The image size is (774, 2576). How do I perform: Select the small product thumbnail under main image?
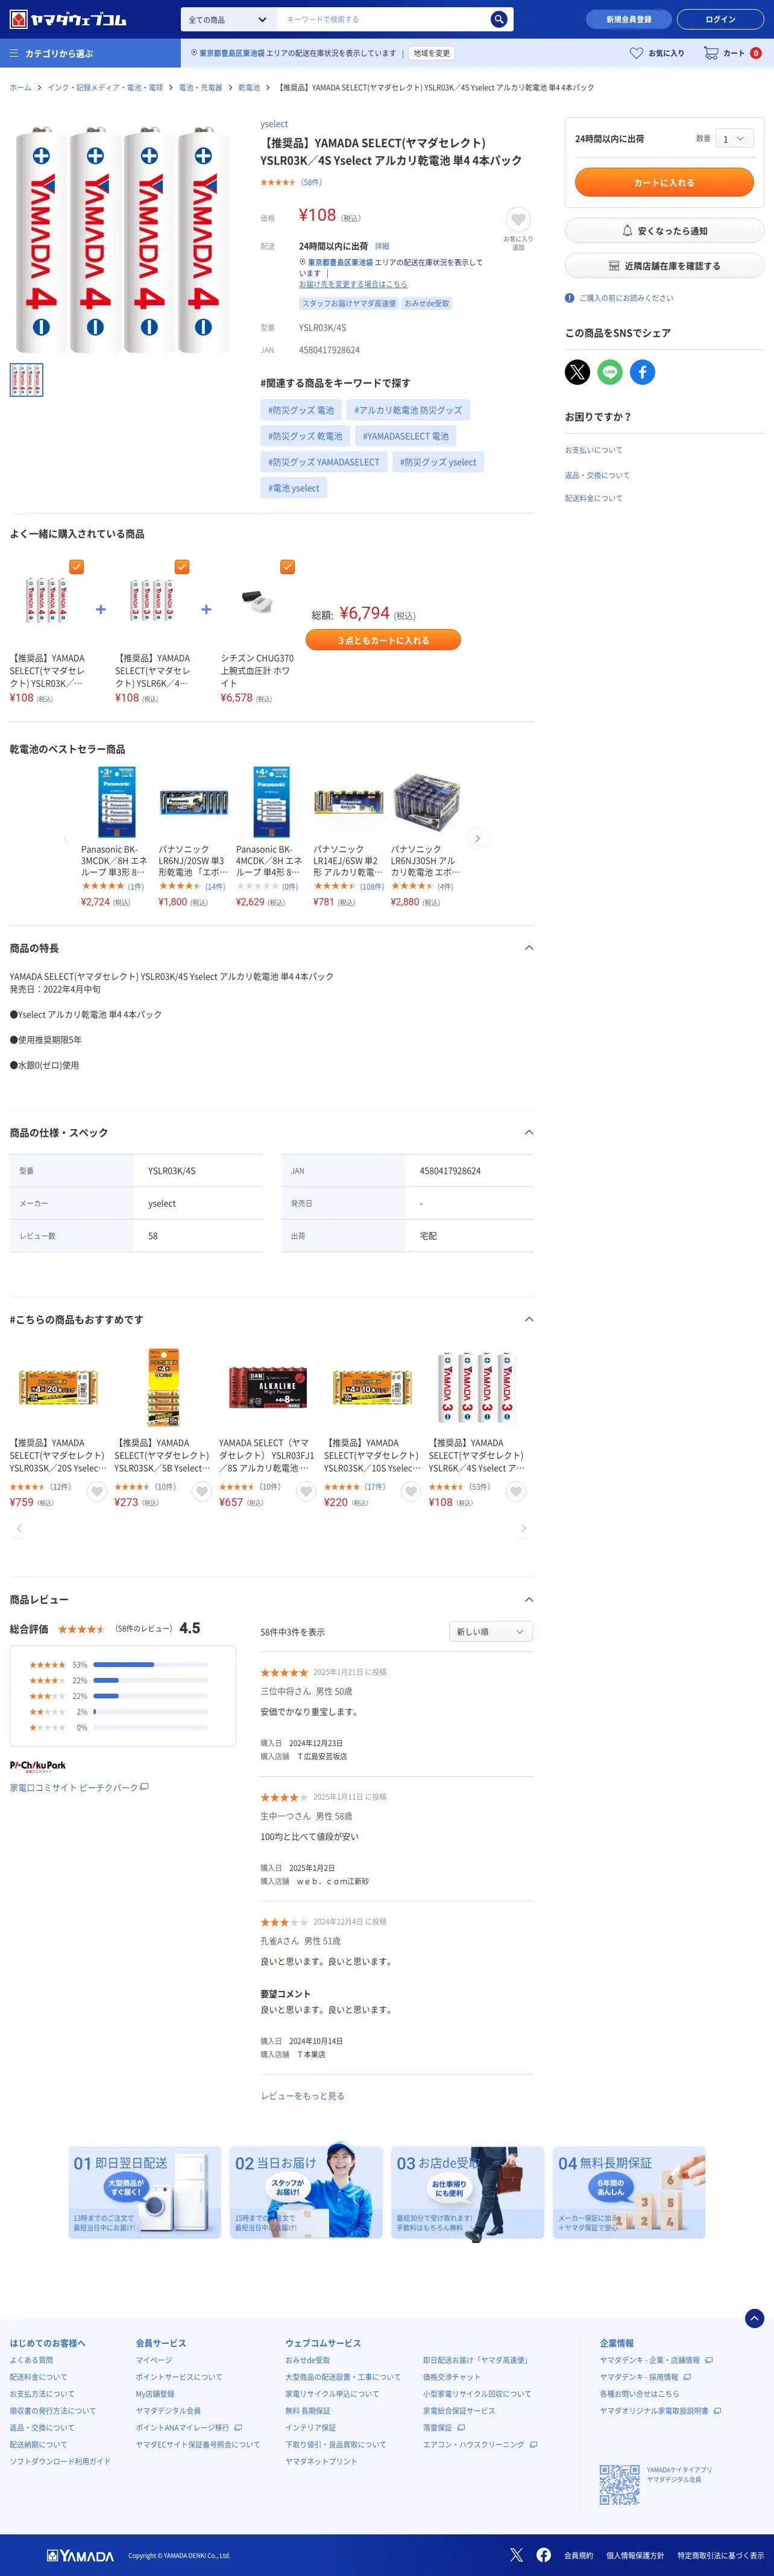(26, 380)
